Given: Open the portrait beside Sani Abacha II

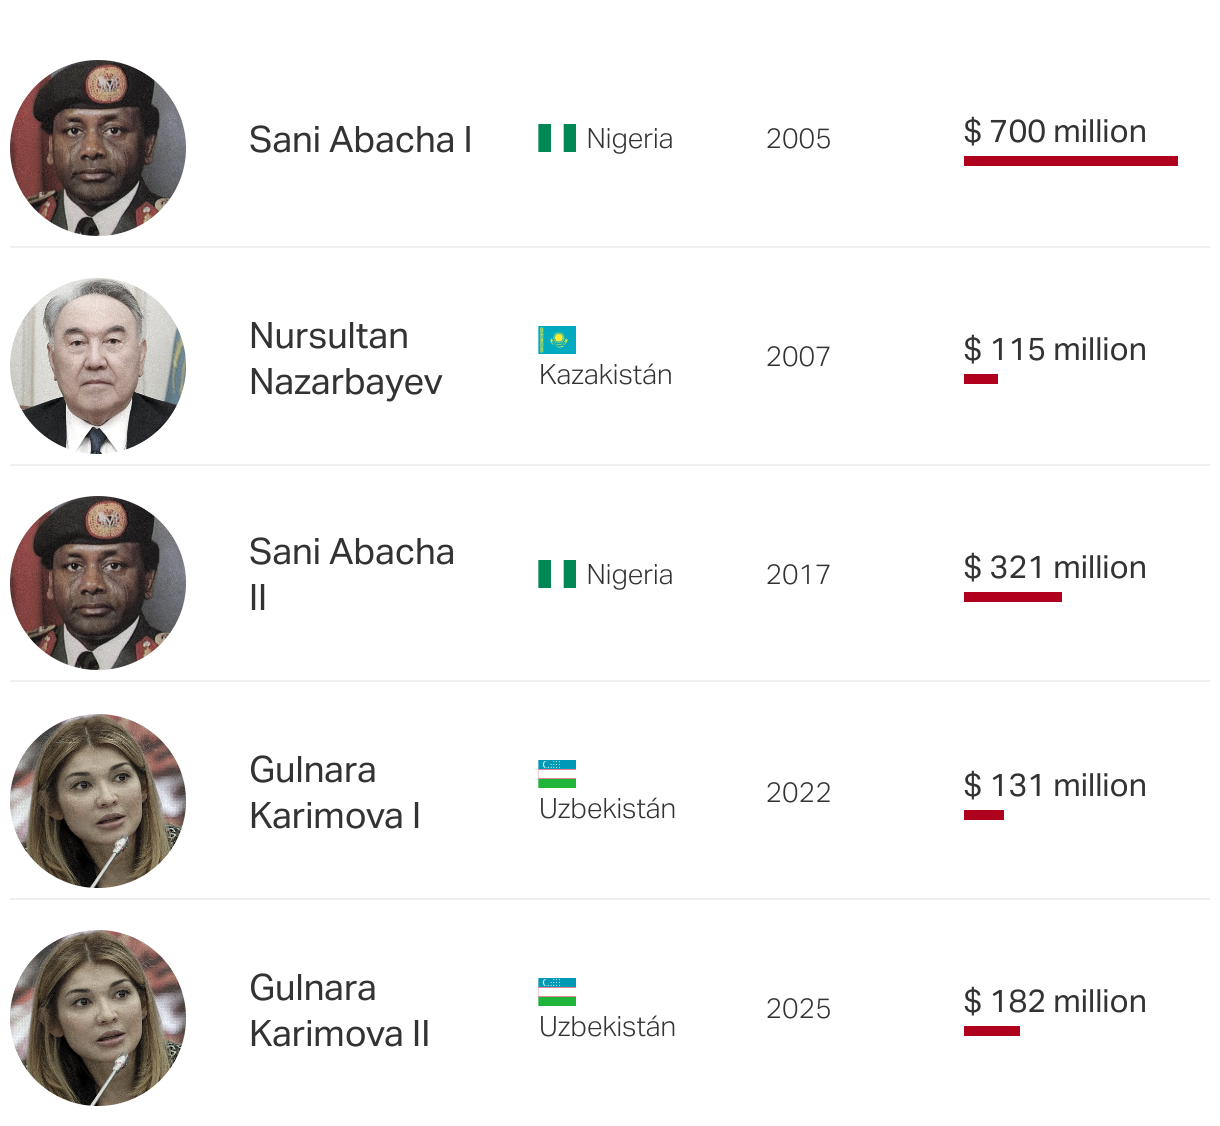Looking at the screenshot, I should [x=98, y=584].
